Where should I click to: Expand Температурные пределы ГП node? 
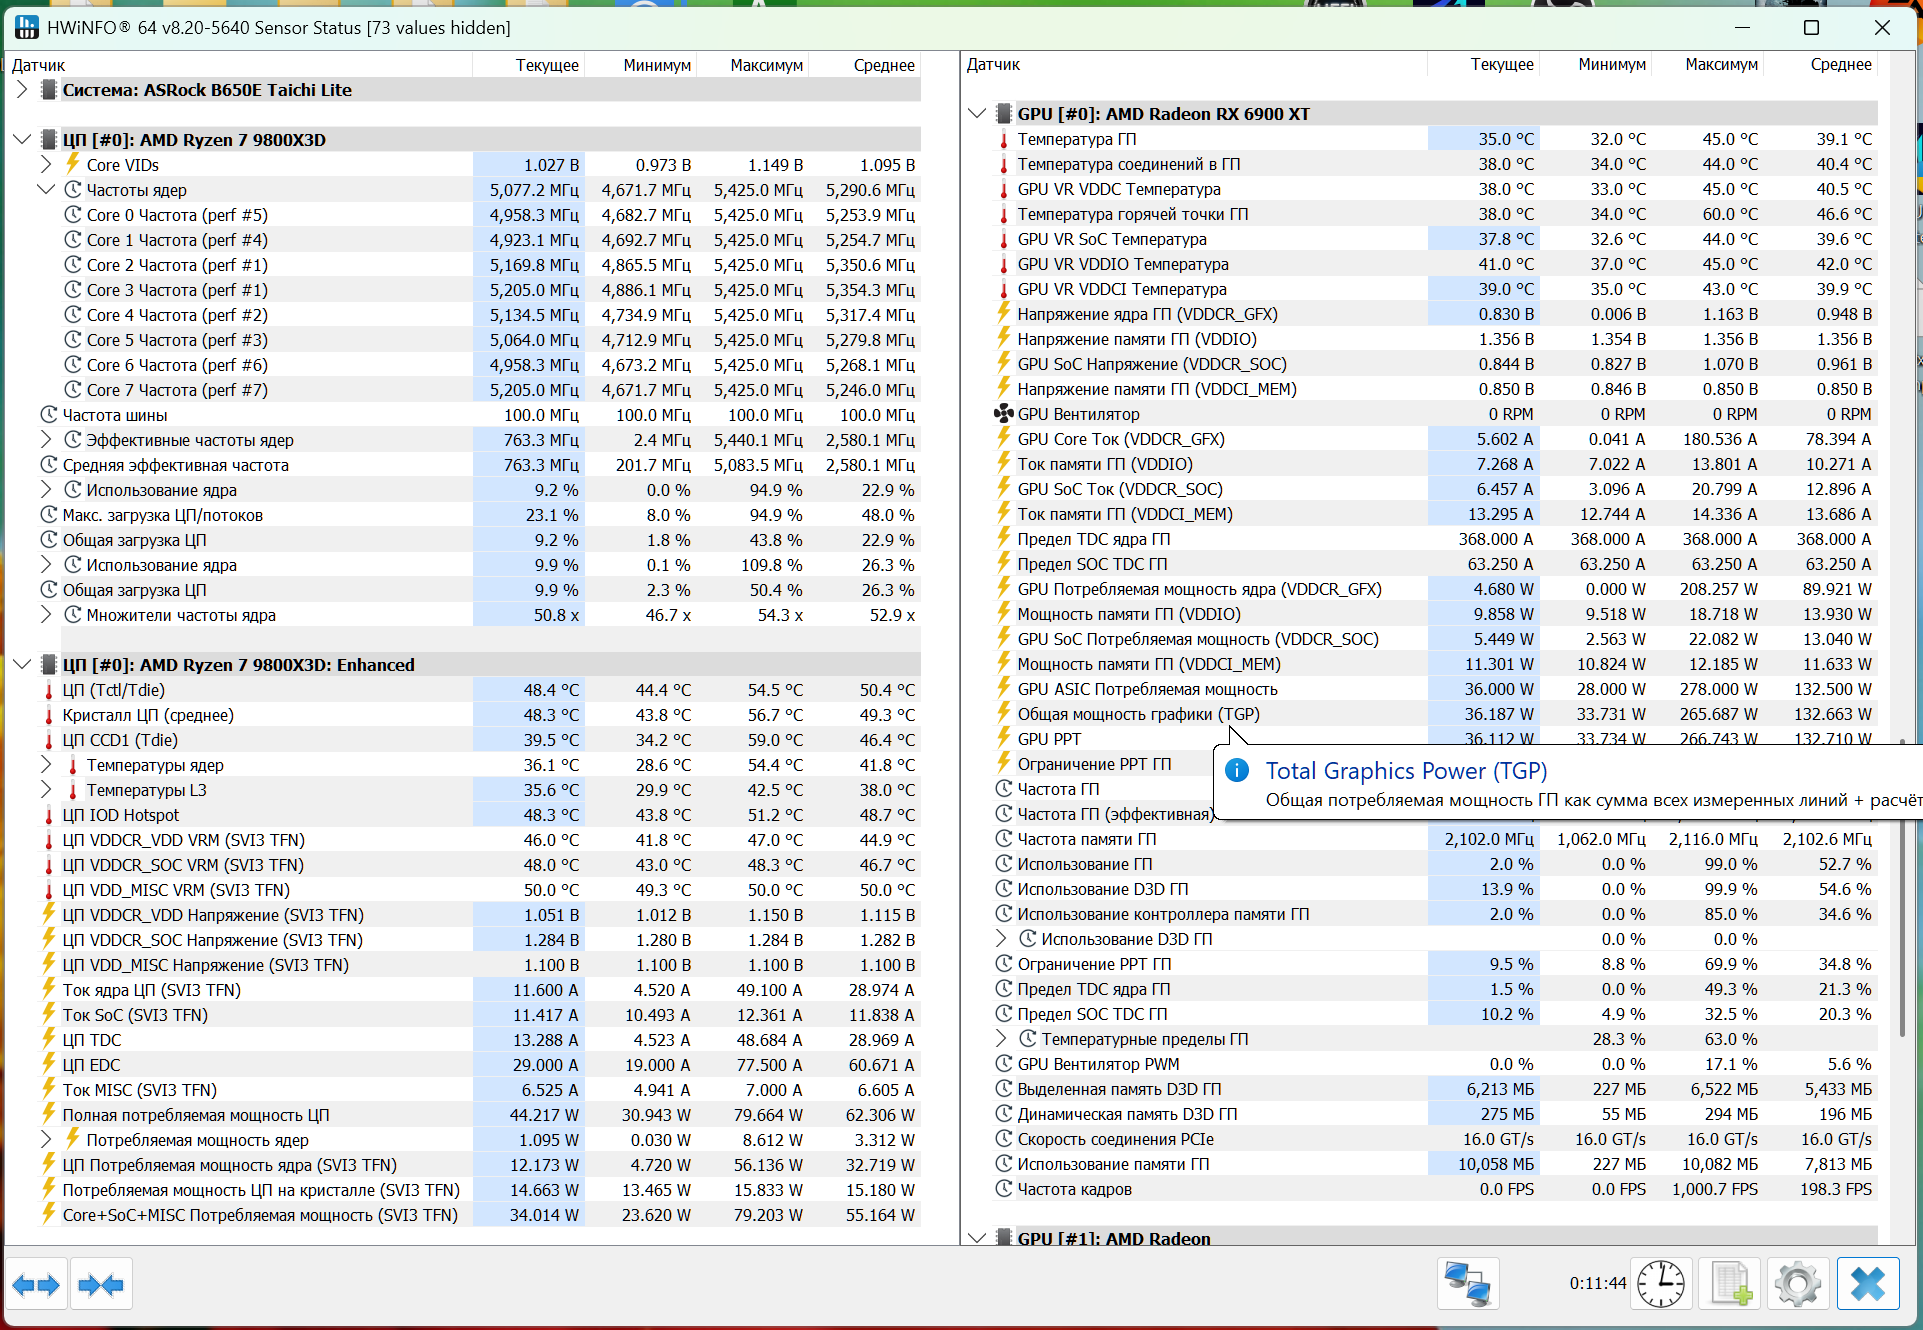1001,1039
